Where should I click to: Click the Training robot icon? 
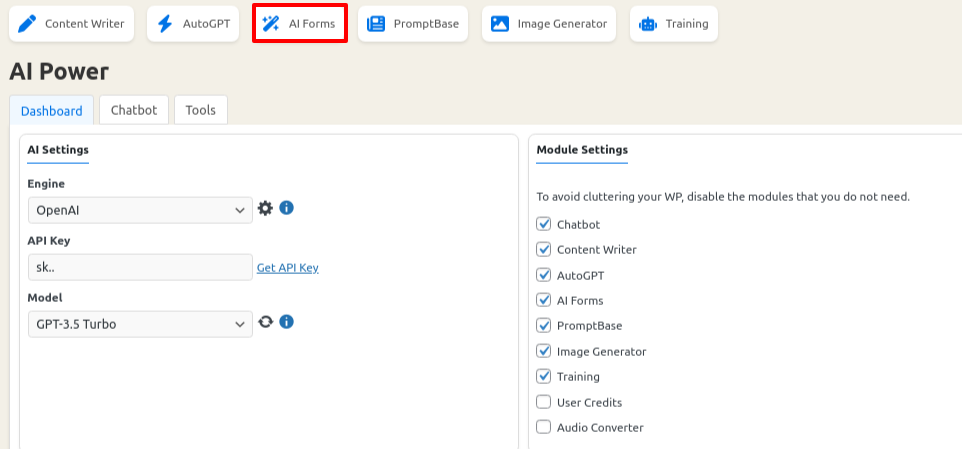tap(648, 24)
